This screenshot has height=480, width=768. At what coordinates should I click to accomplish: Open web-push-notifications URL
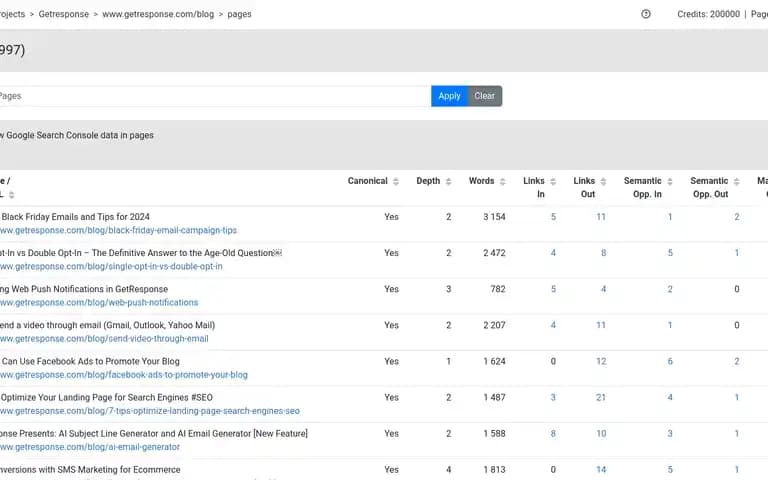pos(99,303)
